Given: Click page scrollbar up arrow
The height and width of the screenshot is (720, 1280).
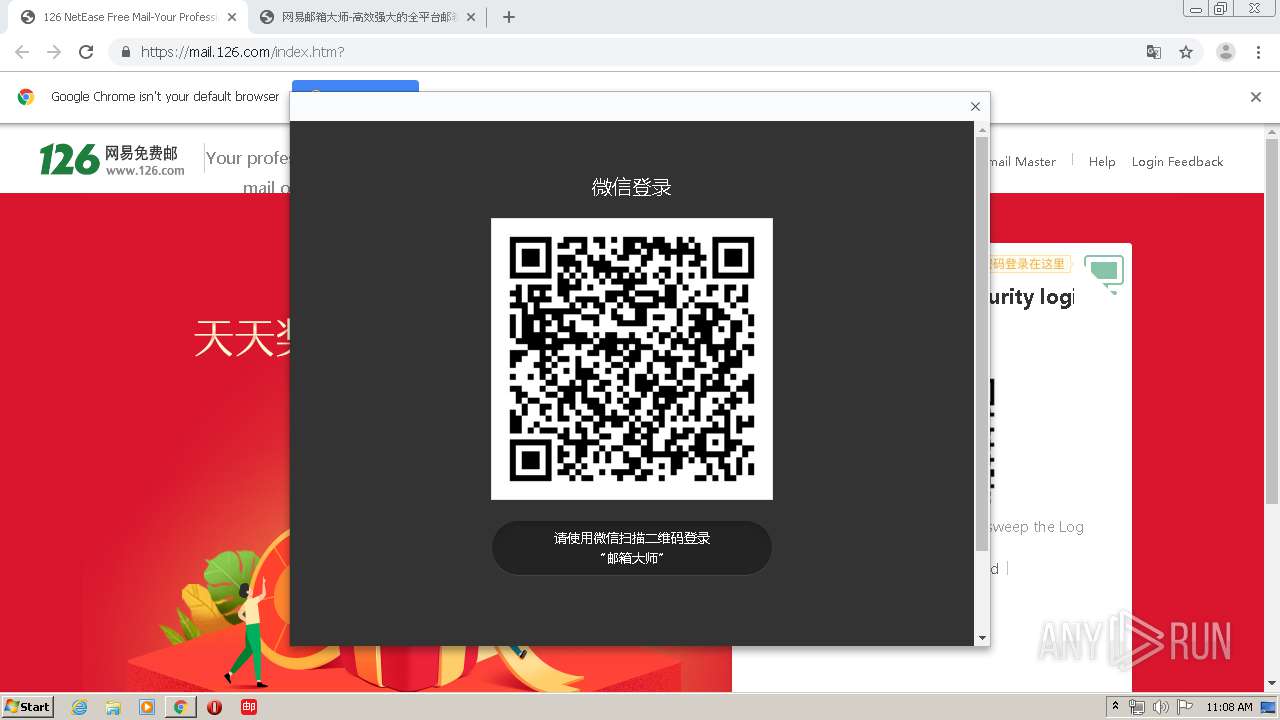Looking at the screenshot, I should pos(1272,131).
